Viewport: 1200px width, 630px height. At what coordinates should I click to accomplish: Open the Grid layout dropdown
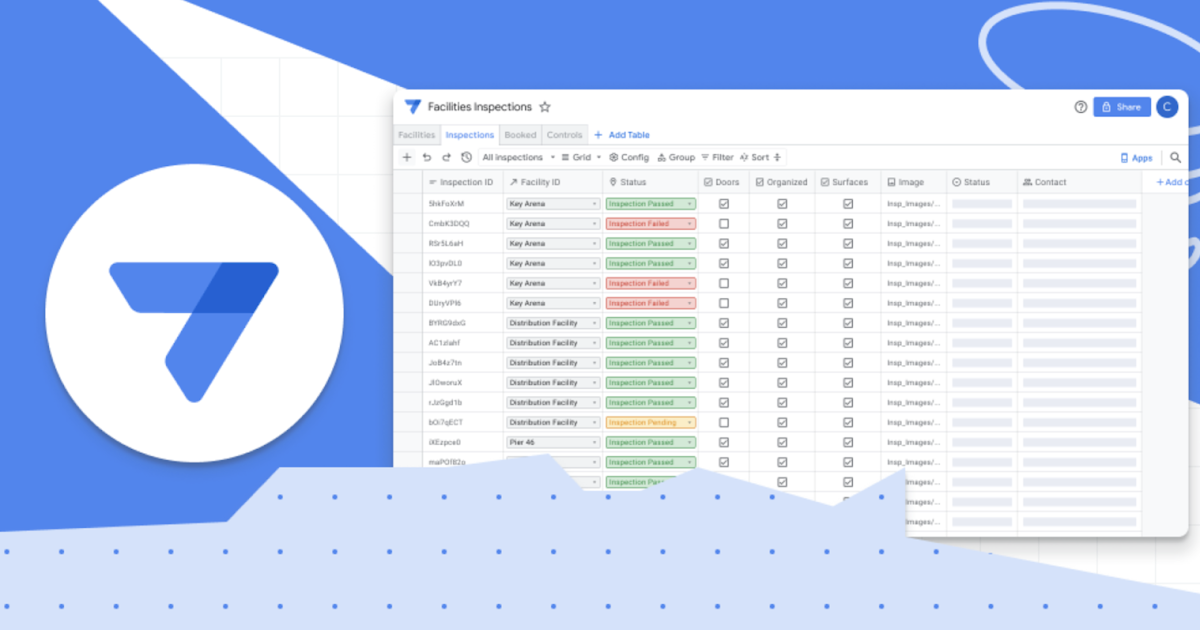pyautogui.click(x=581, y=157)
